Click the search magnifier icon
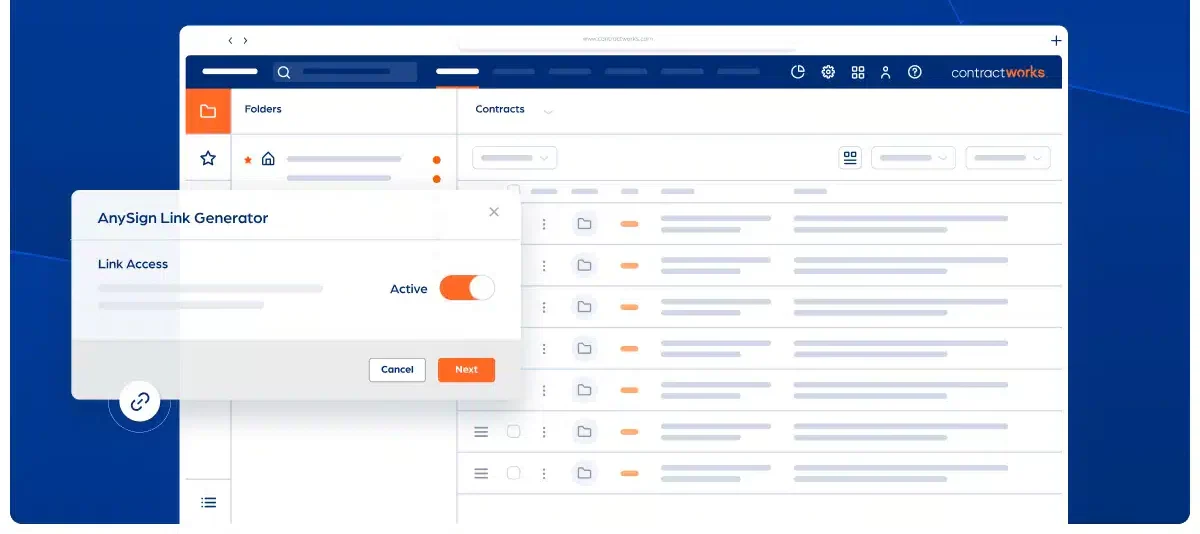Screen dimensions: 1200x534 (x=284, y=72)
